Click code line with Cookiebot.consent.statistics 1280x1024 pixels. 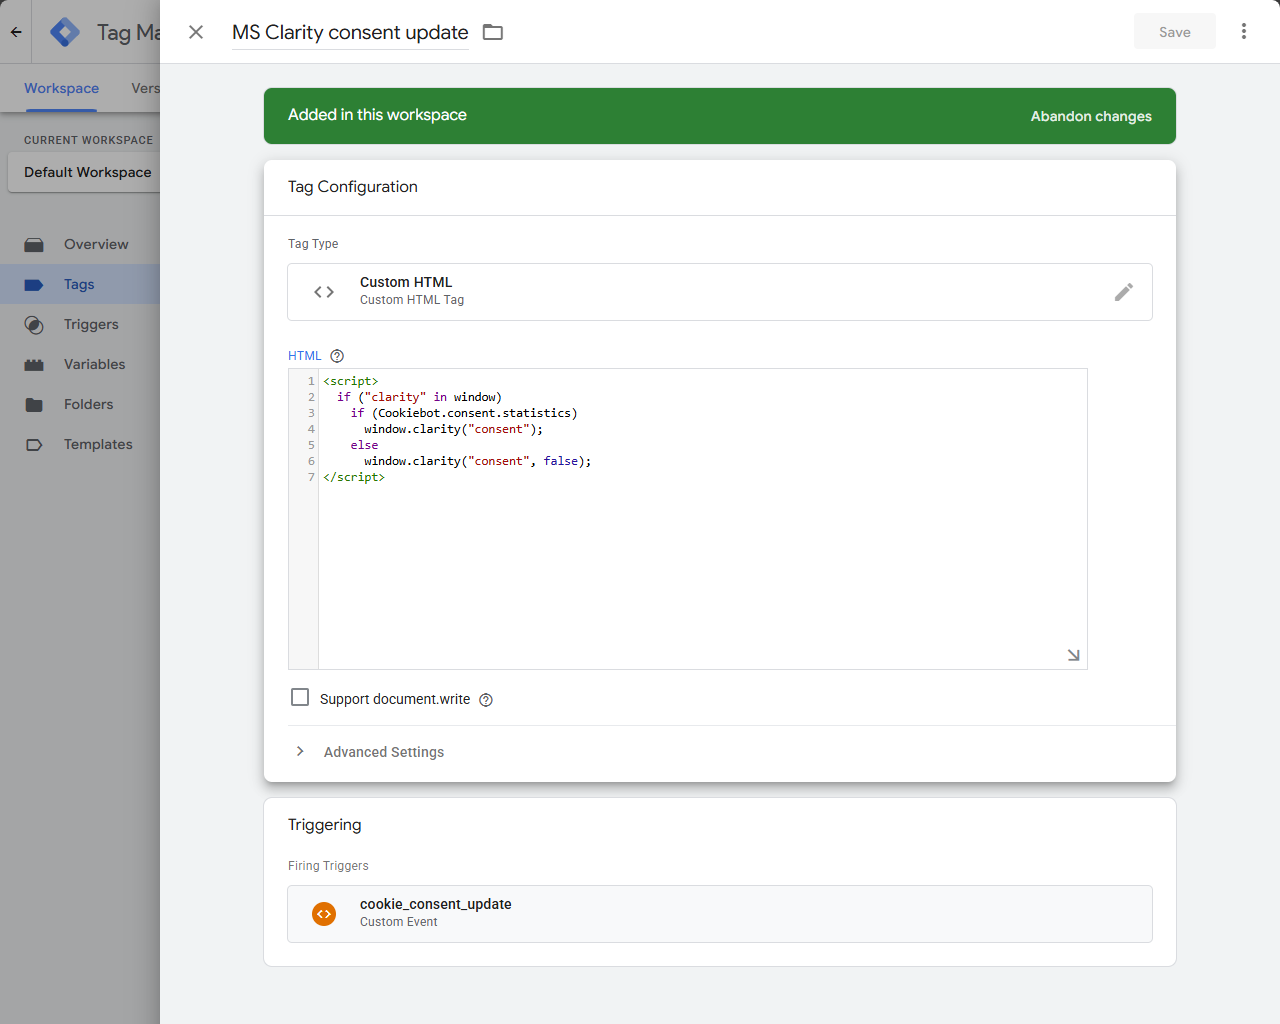tap(464, 413)
